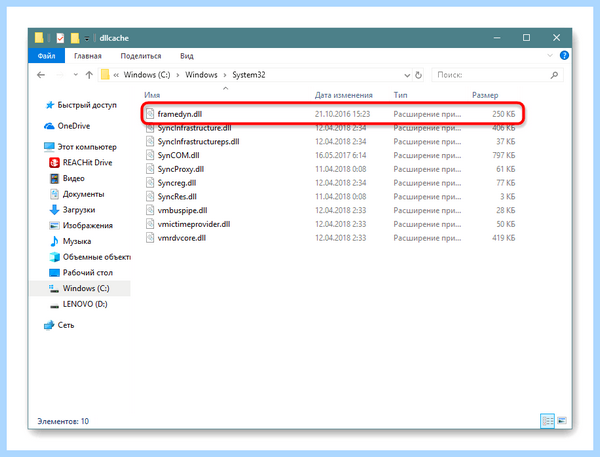Click Windows folder in address breadcrumb
Screen dimensions: 600x457
(201, 75)
